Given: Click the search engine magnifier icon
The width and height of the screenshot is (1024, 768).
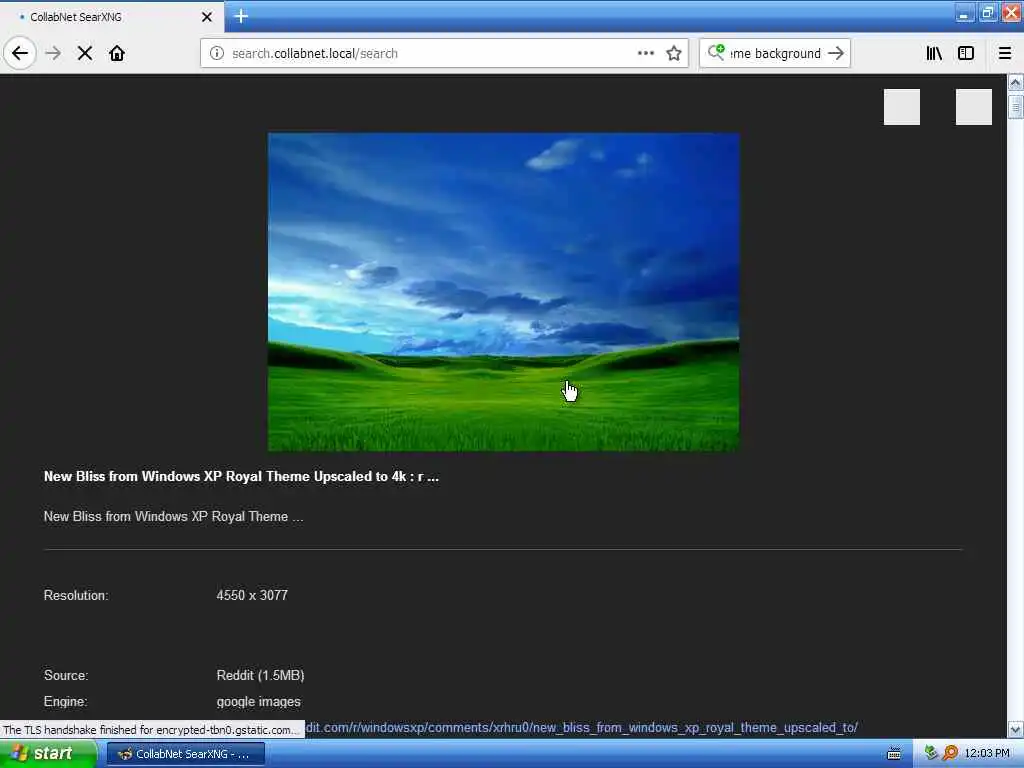Looking at the screenshot, I should [x=716, y=52].
